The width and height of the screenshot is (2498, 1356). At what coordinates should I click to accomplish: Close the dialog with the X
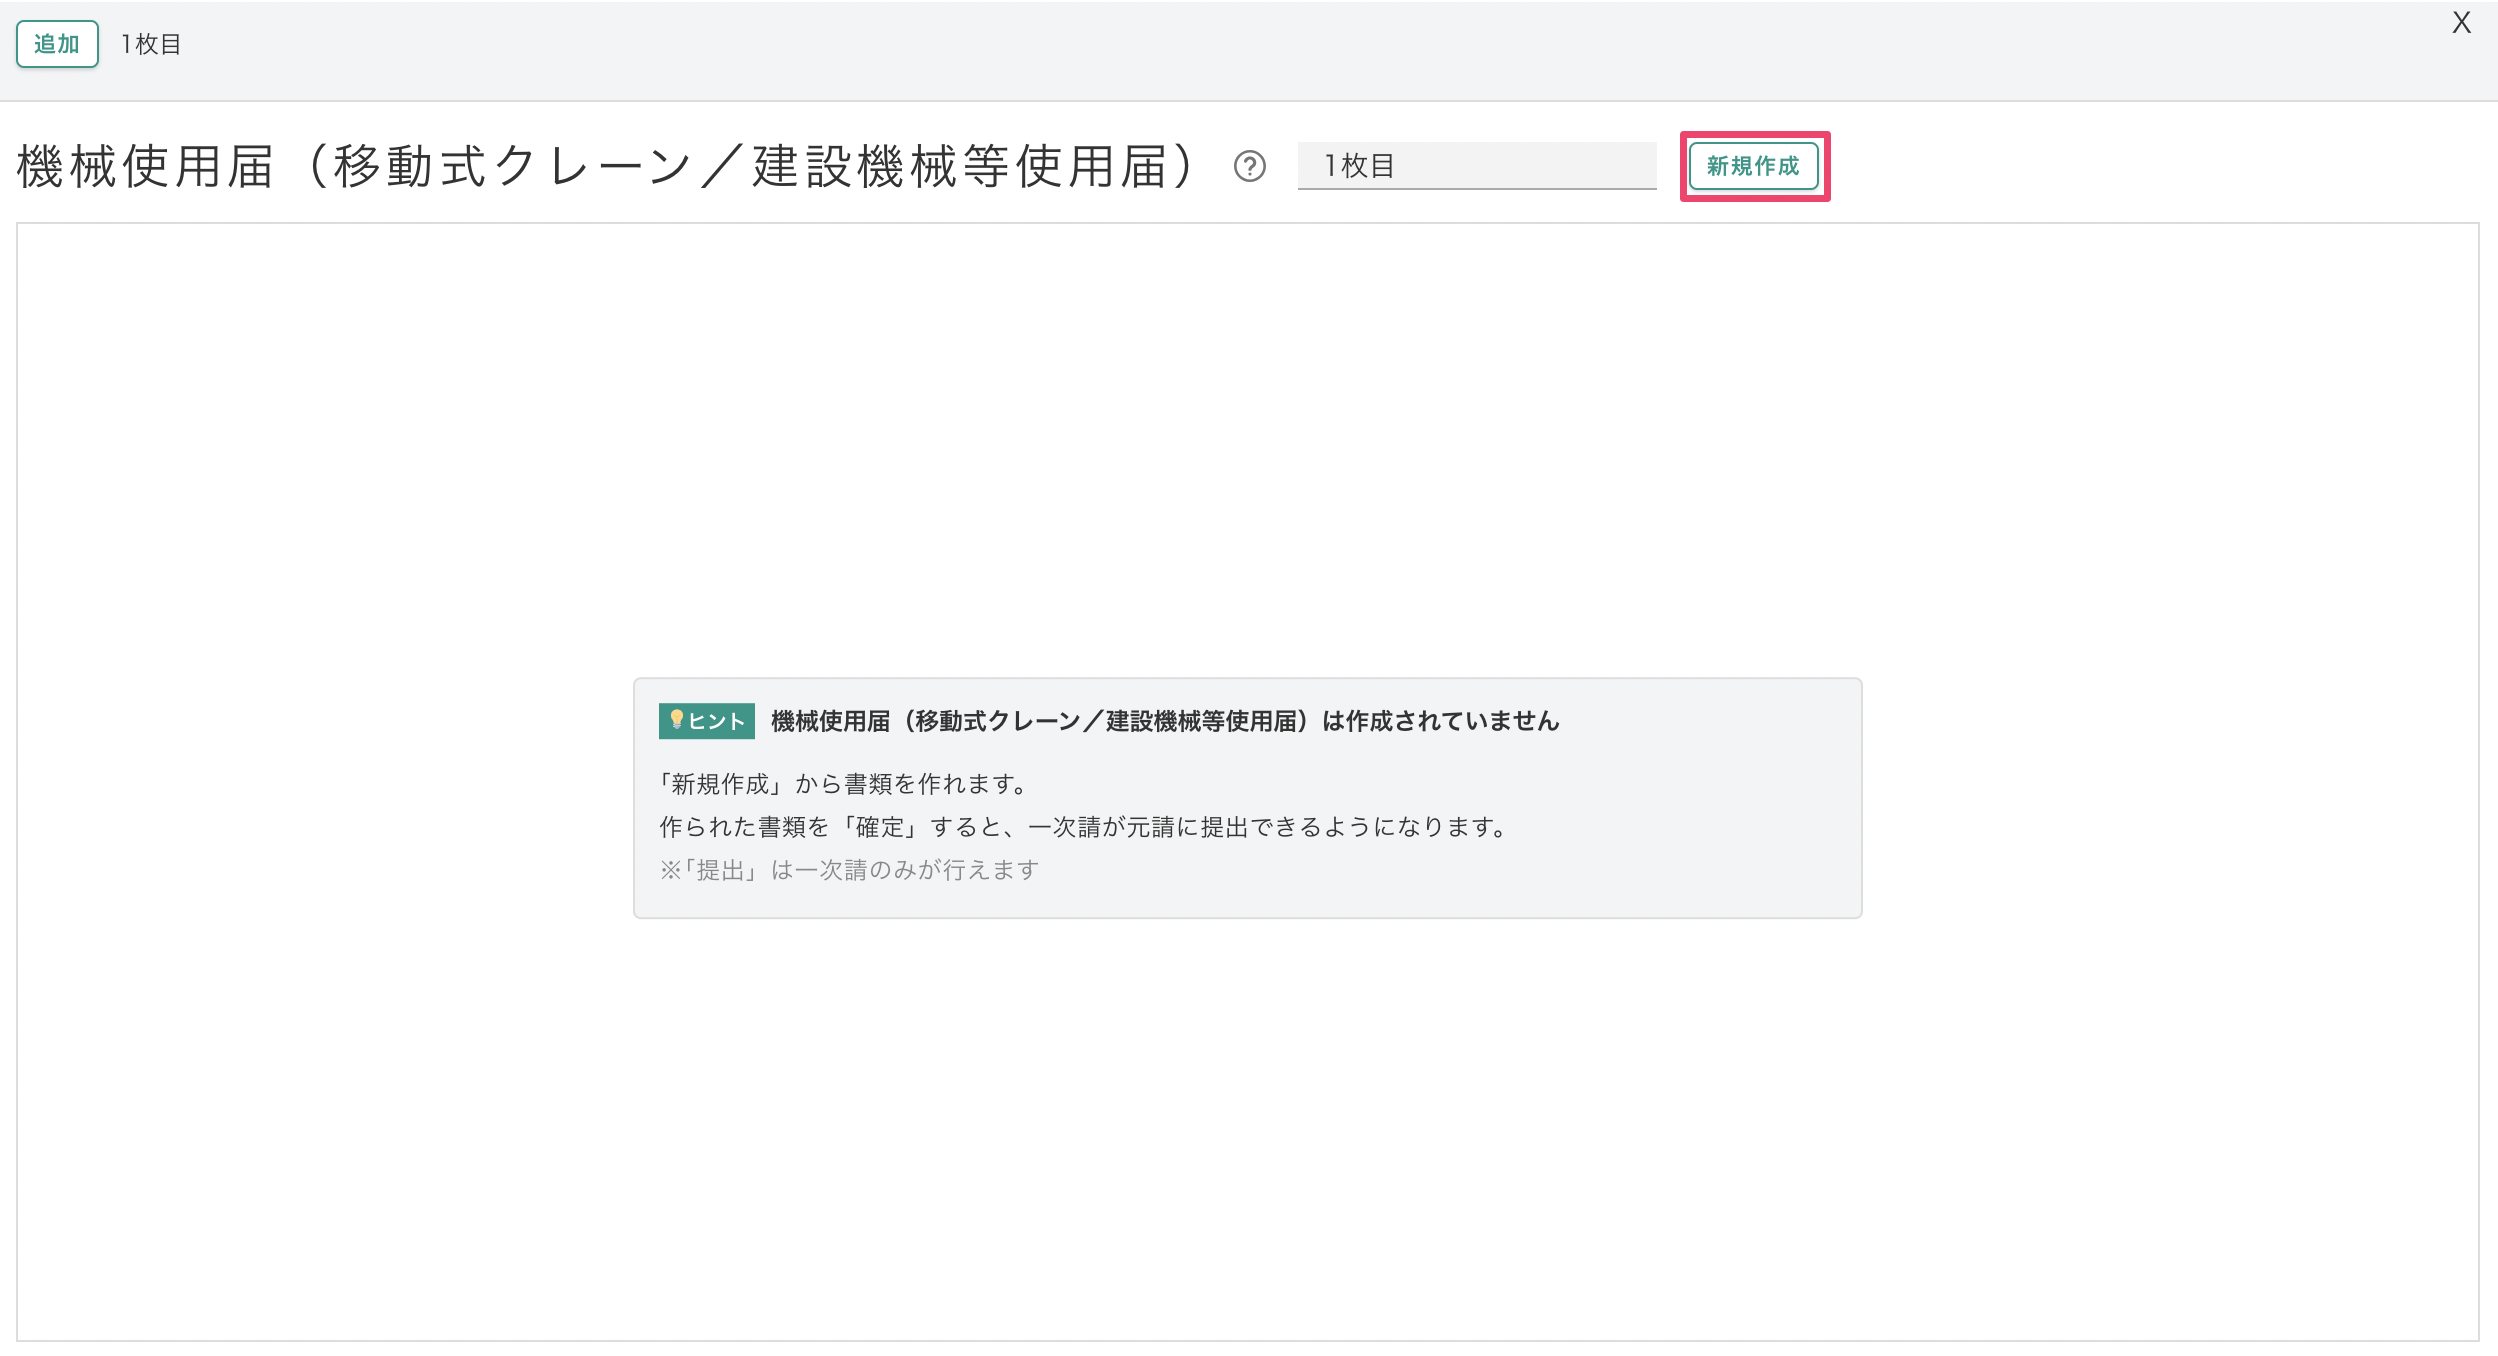2461,23
